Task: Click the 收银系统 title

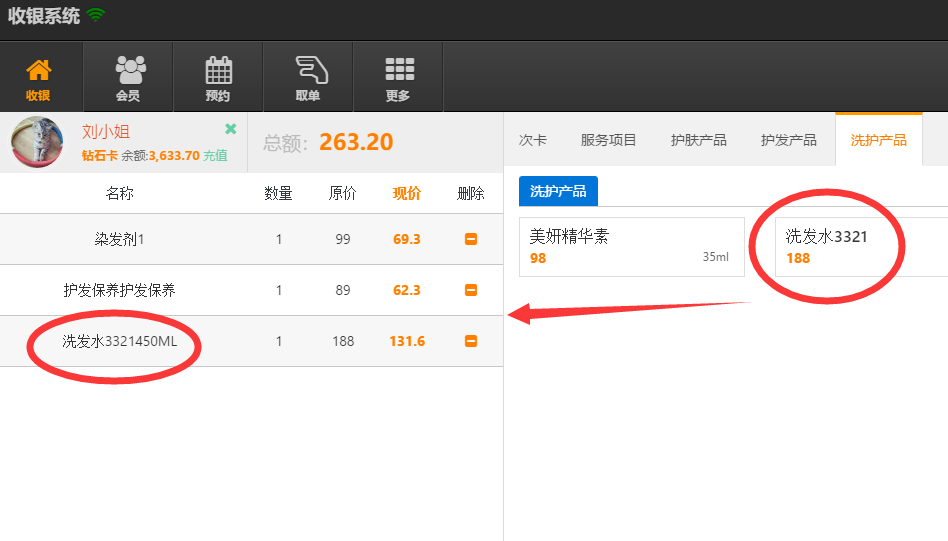Action: pyautogui.click(x=44, y=16)
